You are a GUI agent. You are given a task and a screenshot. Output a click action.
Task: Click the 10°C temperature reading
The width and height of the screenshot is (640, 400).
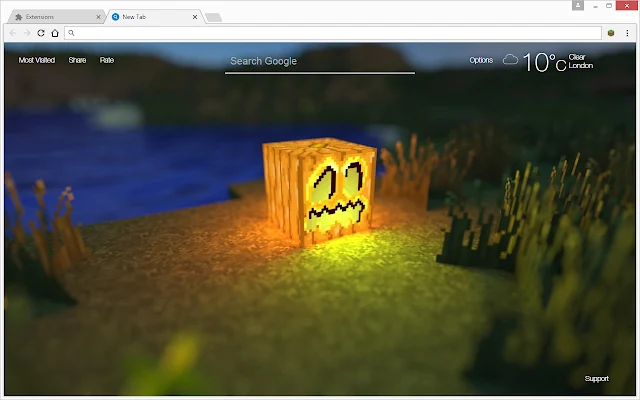tap(544, 62)
